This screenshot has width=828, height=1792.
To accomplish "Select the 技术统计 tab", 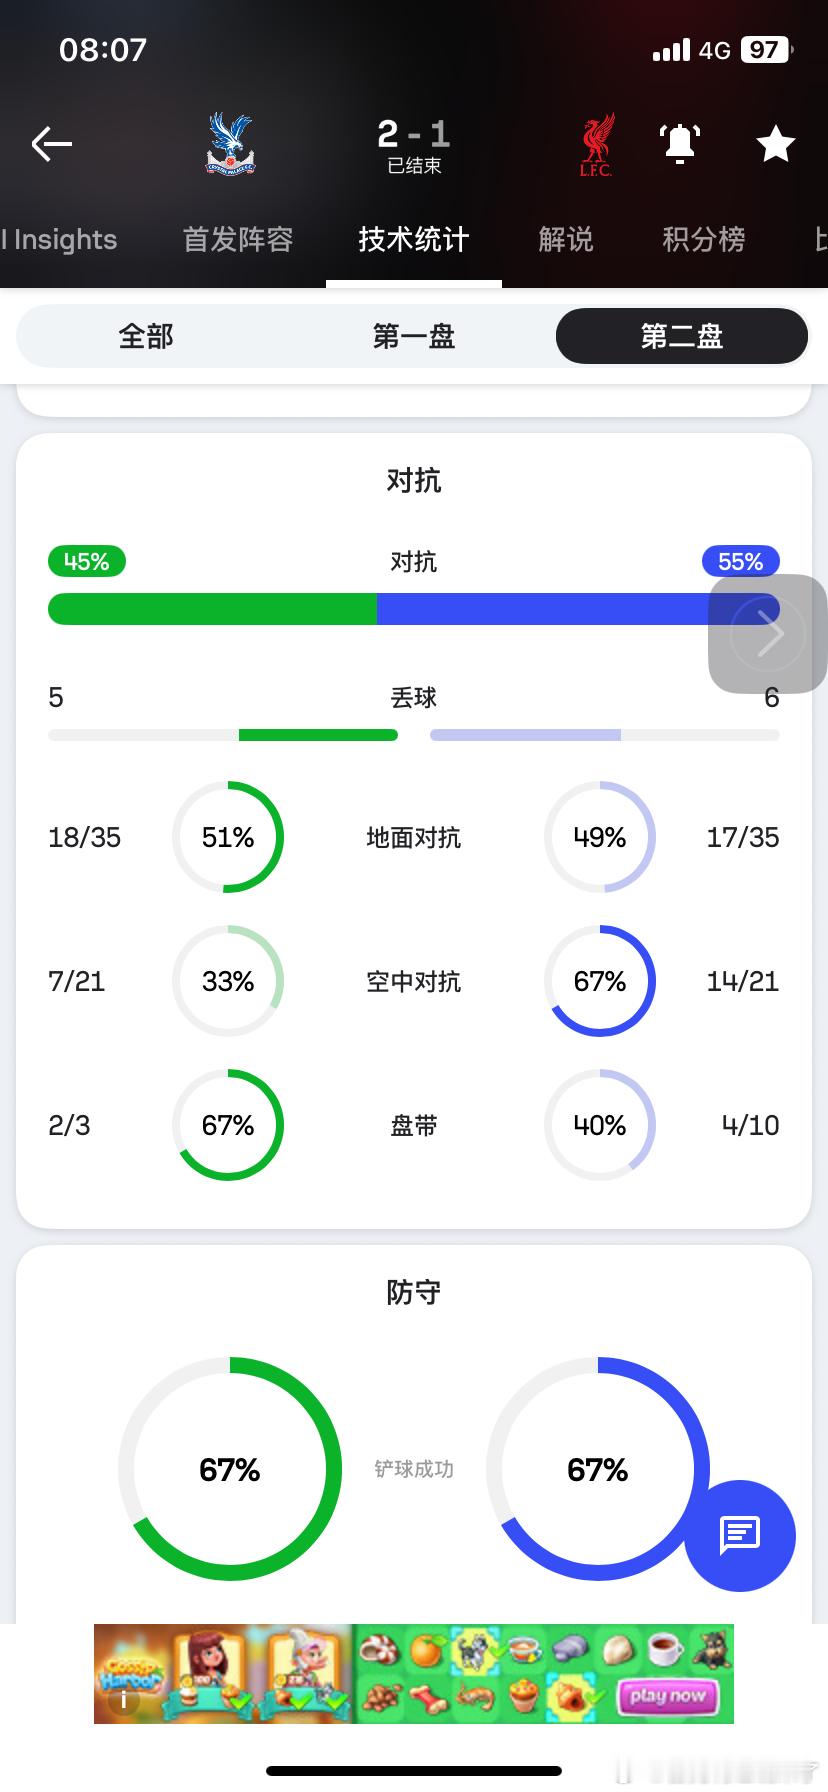I will (x=414, y=240).
